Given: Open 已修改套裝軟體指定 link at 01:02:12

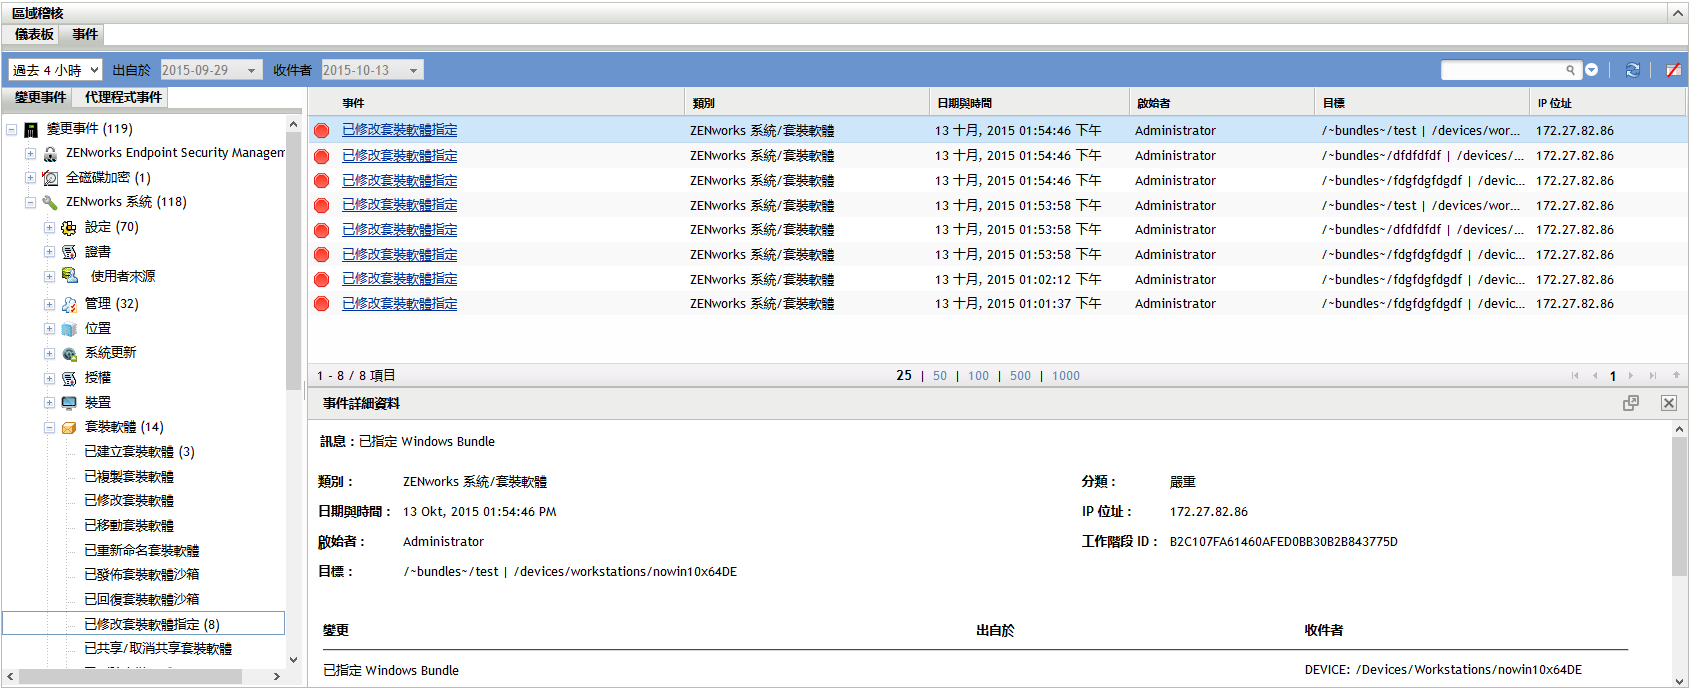Looking at the screenshot, I should [400, 279].
